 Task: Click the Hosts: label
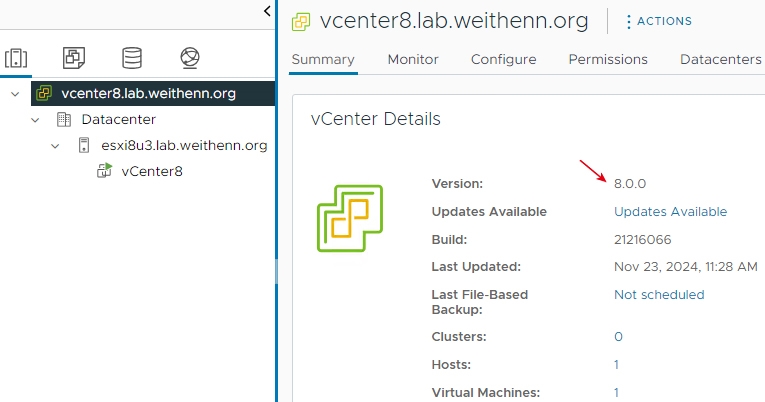pos(451,364)
